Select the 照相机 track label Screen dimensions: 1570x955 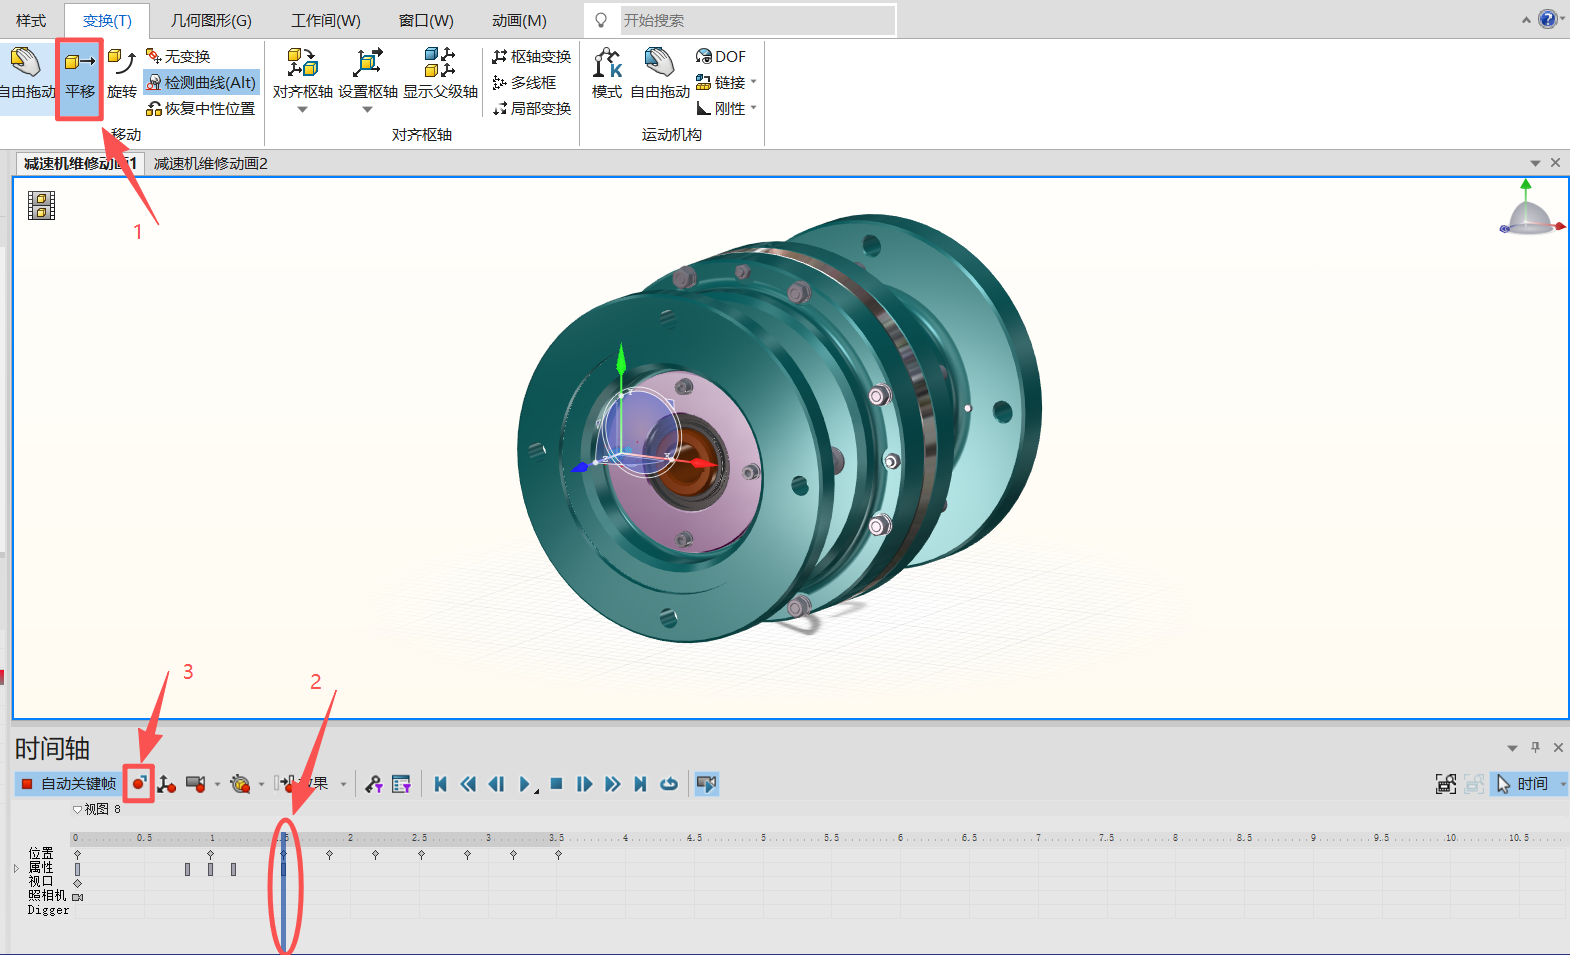tap(47, 896)
